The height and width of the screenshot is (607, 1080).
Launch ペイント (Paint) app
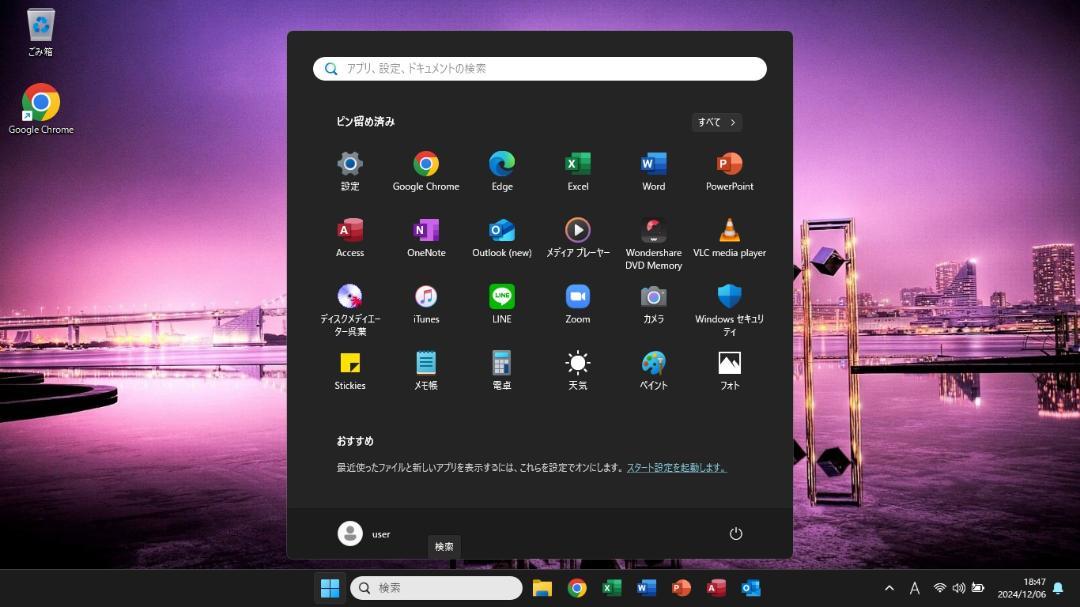pyautogui.click(x=653, y=371)
